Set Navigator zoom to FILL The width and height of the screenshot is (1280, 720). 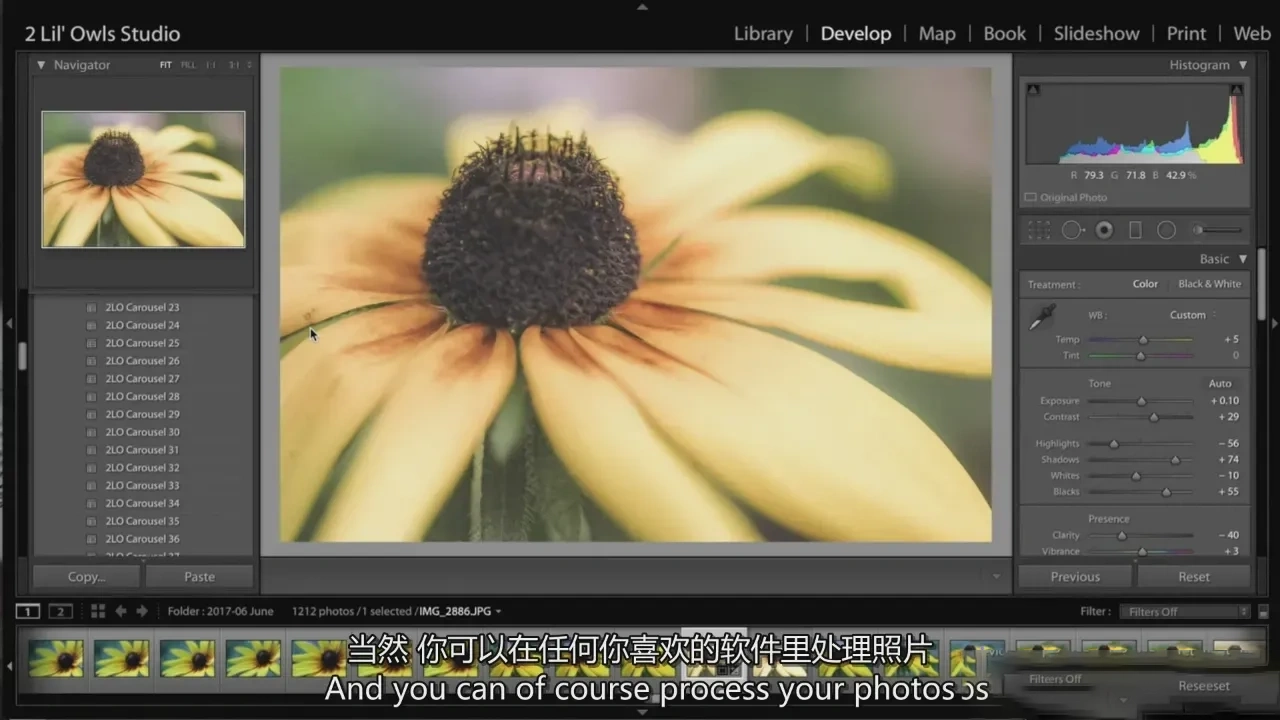(188, 65)
